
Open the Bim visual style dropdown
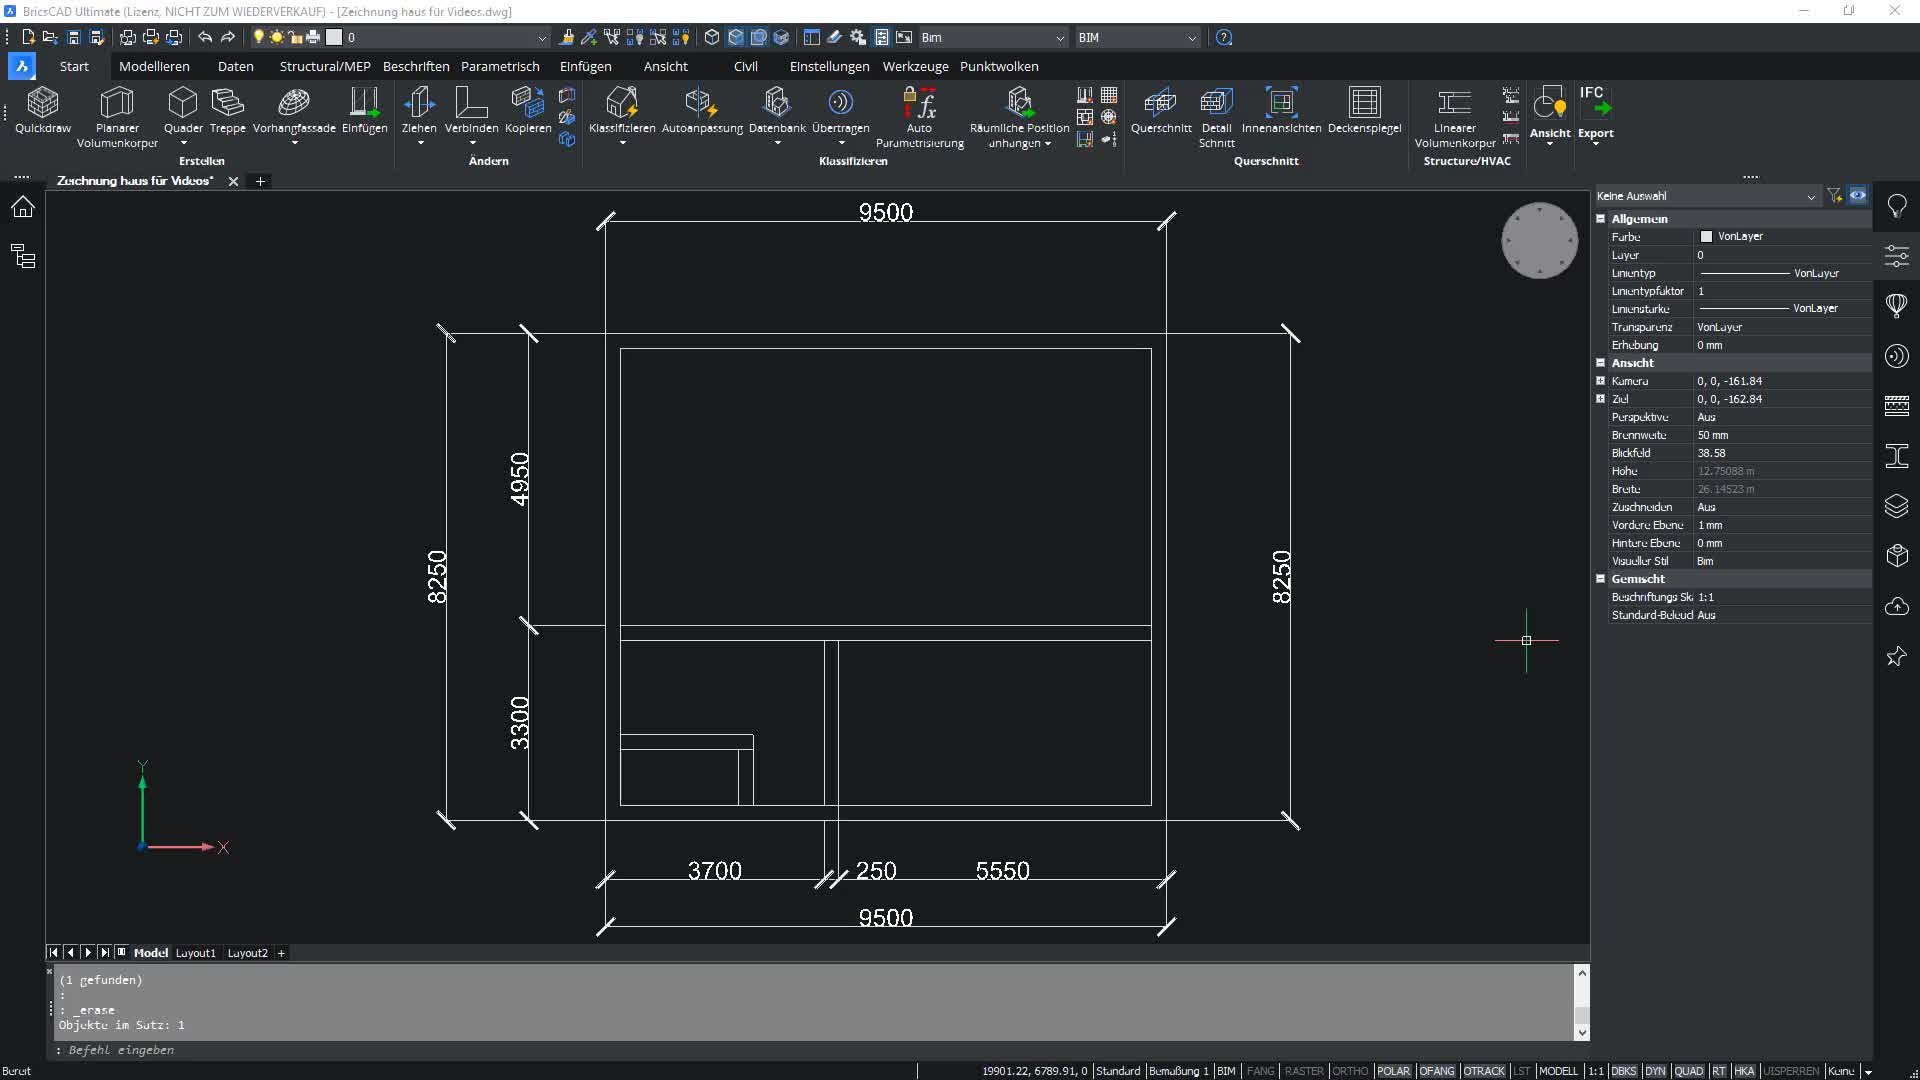click(x=993, y=37)
